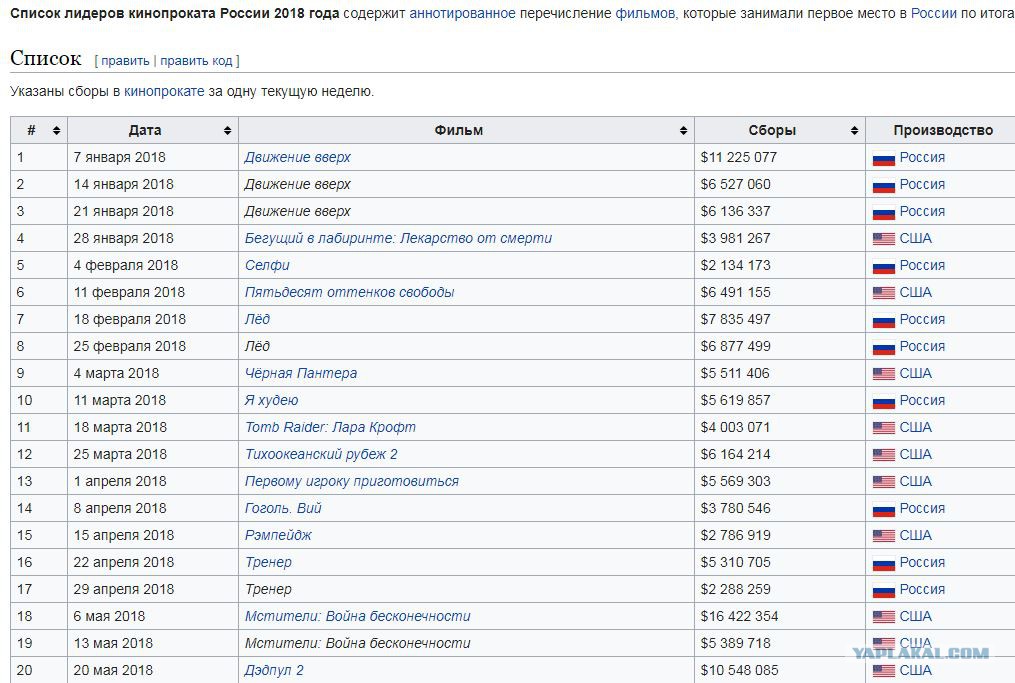Click править код link

click(196, 60)
